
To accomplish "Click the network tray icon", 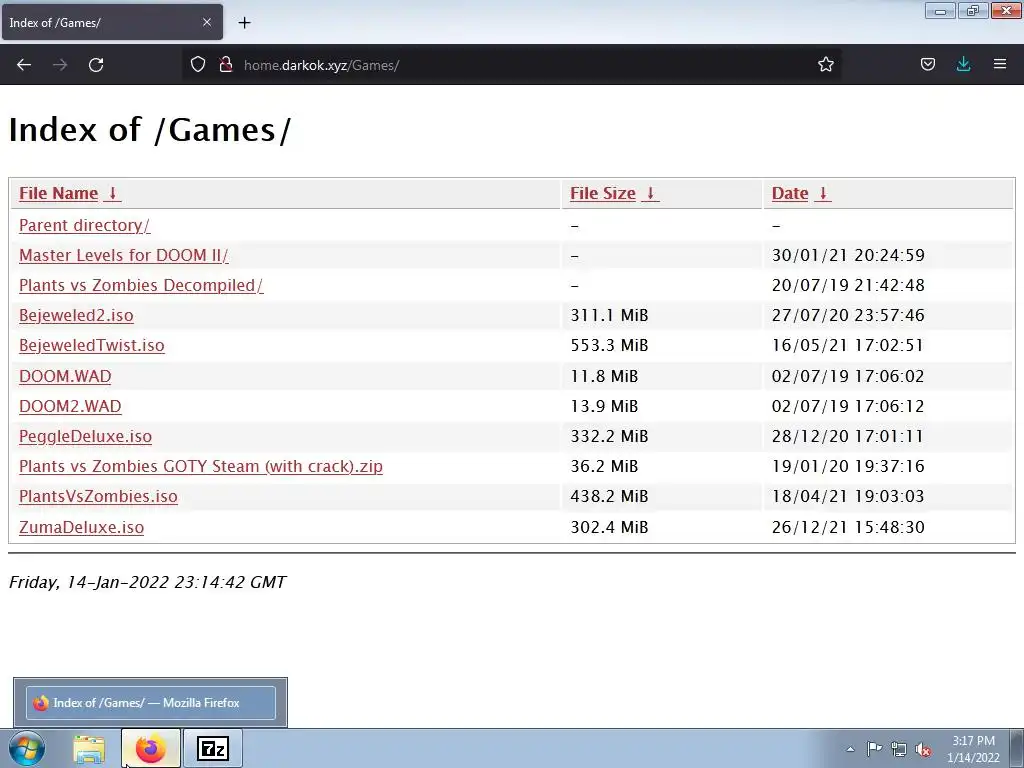I will pyautogui.click(x=899, y=749).
